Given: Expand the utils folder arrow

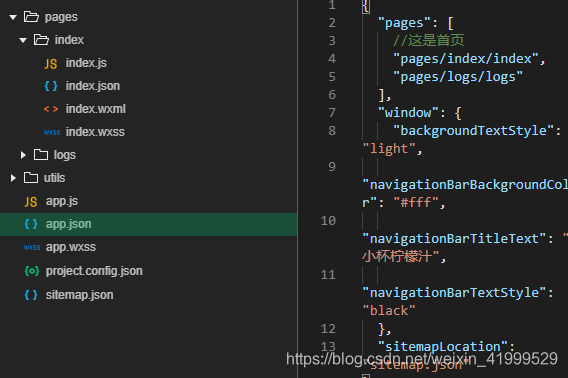Looking at the screenshot, I should coord(13,178).
